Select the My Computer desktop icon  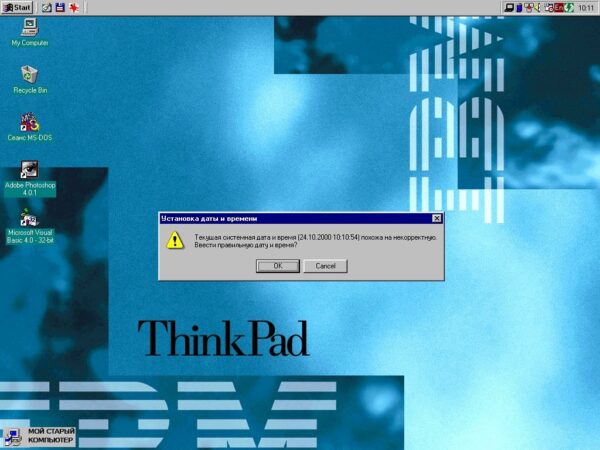click(x=29, y=27)
